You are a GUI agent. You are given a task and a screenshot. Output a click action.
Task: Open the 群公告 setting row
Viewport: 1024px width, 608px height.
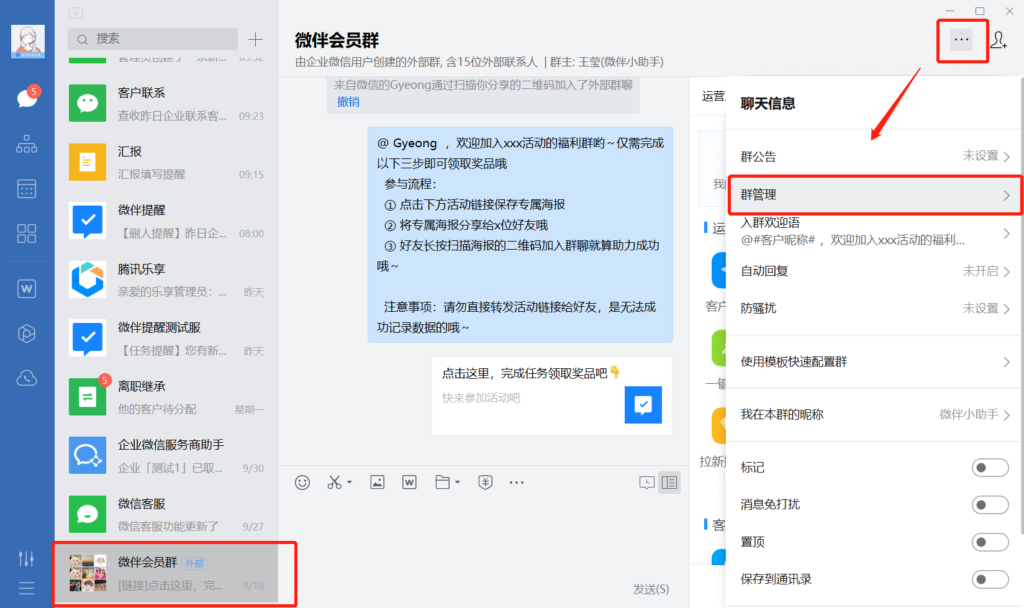click(x=874, y=157)
